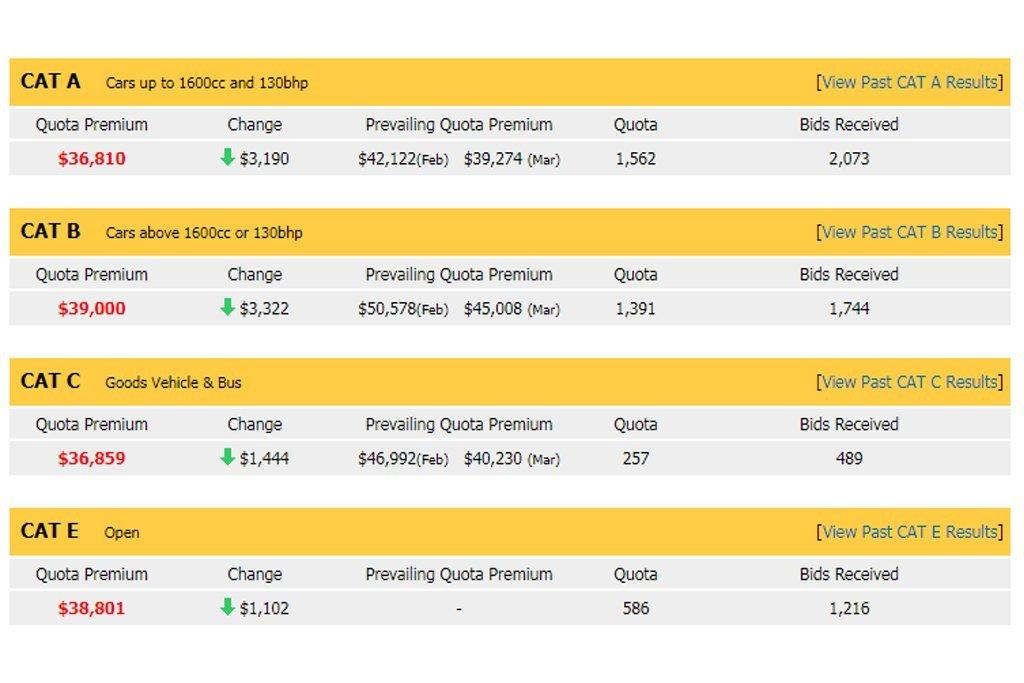Select the $36,859 CAT C quota premium
The height and width of the screenshot is (683, 1024).
92,459
